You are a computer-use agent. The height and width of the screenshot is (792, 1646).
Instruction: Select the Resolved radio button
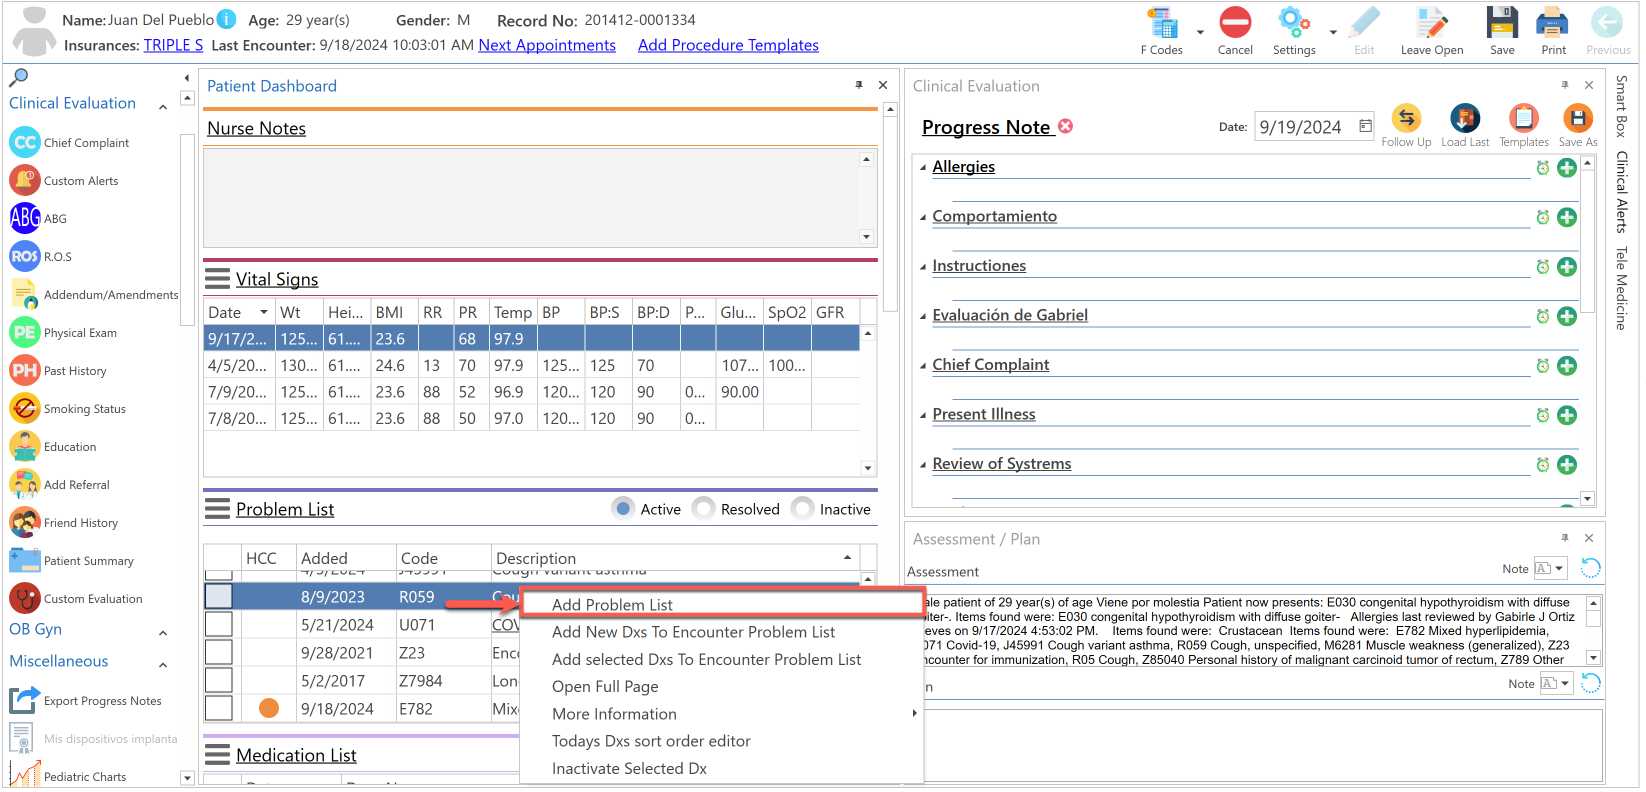[x=704, y=509]
